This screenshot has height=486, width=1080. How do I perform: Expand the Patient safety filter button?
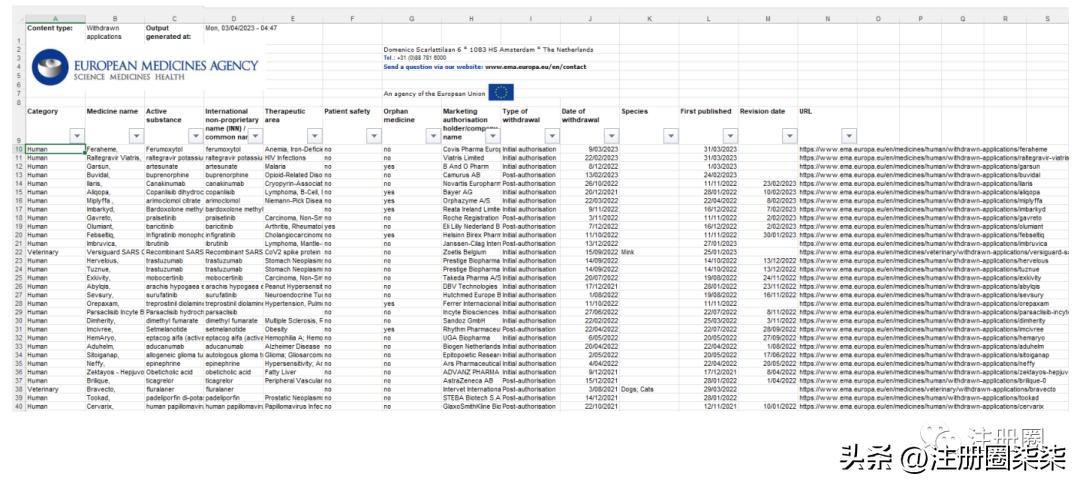pyautogui.click(x=372, y=135)
